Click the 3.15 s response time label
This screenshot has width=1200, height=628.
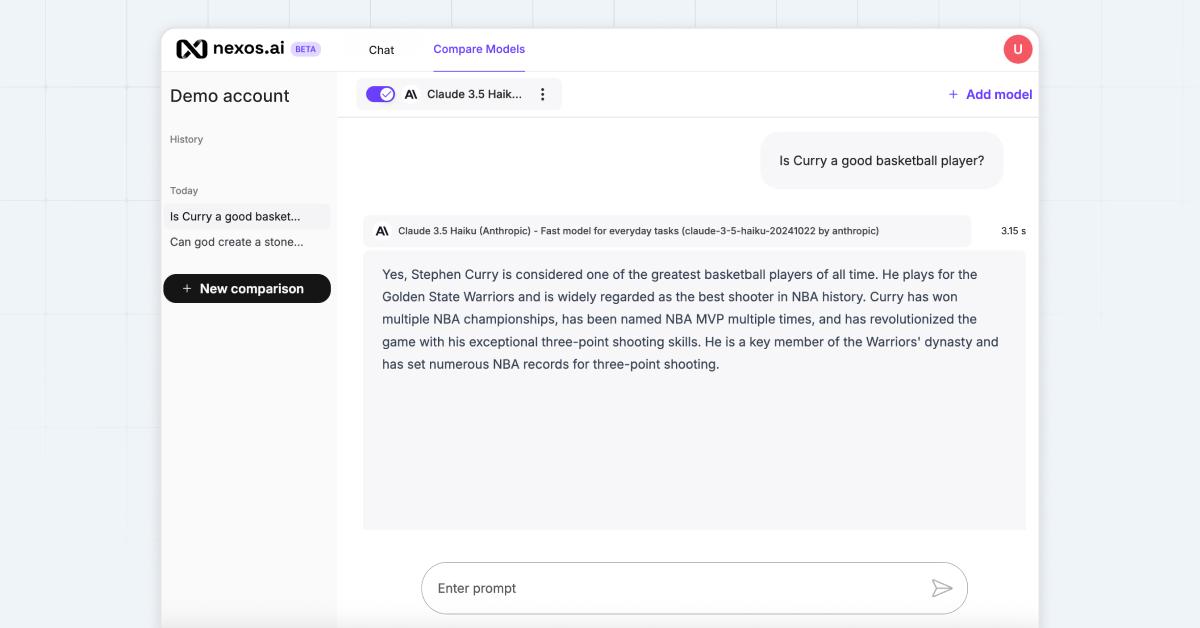[x=1013, y=231]
